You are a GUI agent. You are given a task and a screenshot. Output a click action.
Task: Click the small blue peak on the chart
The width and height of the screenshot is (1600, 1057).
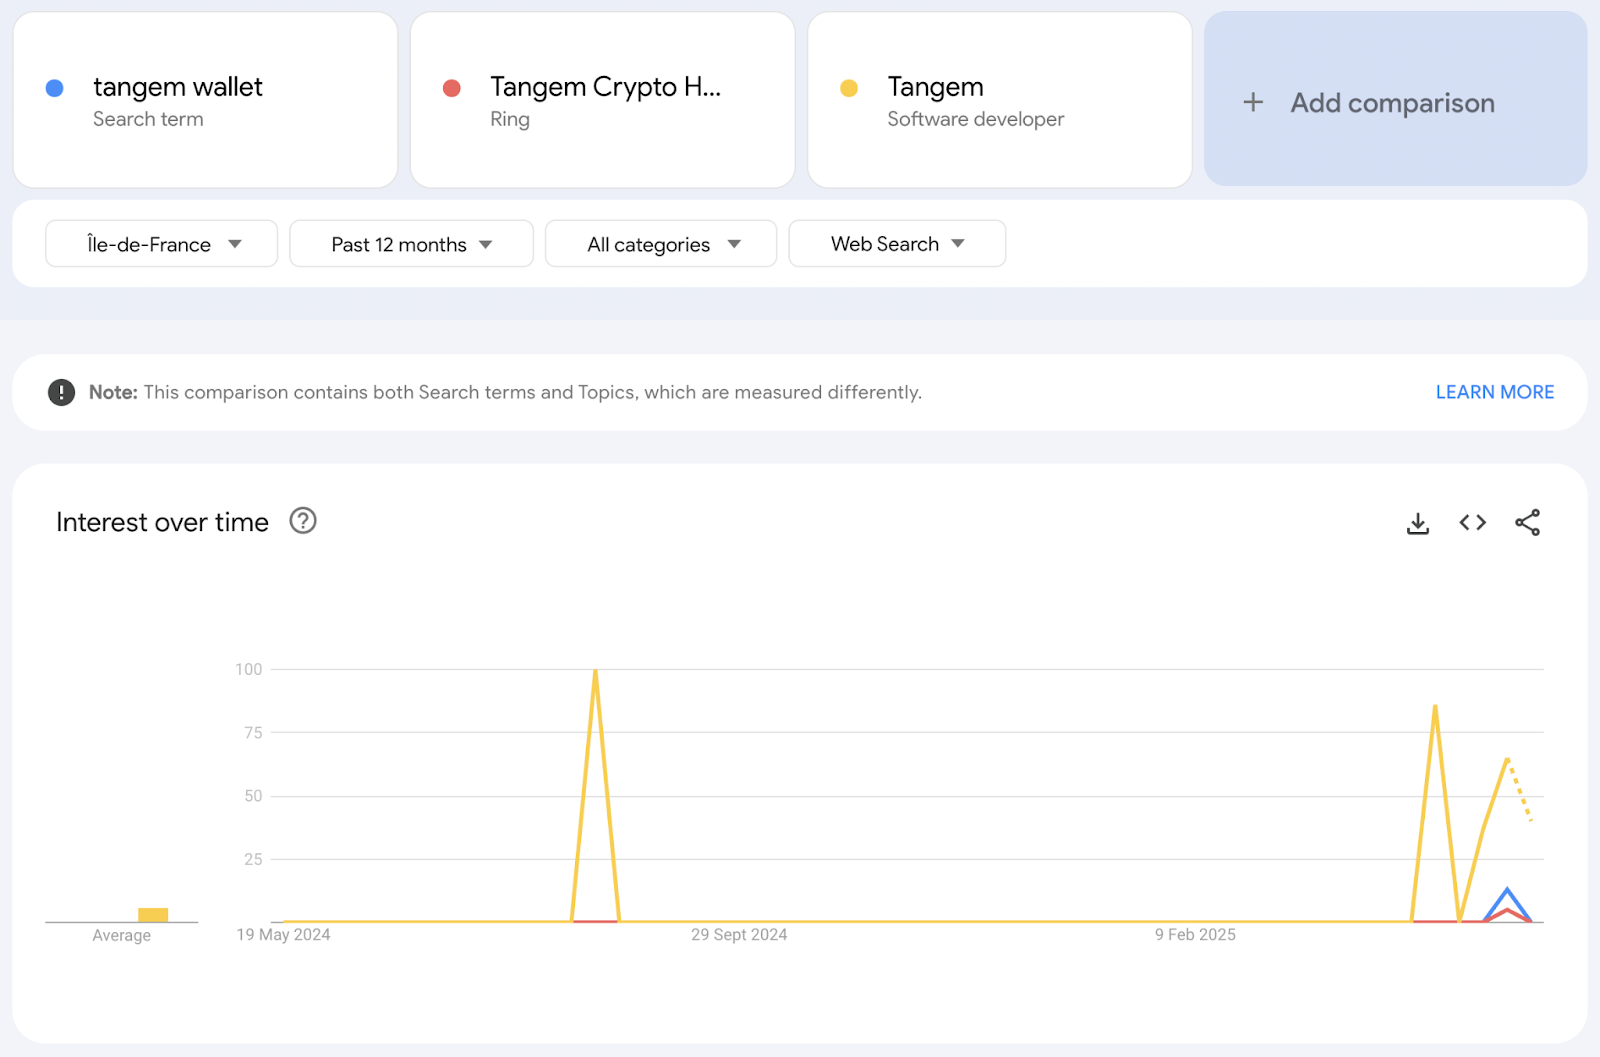pos(1507,890)
